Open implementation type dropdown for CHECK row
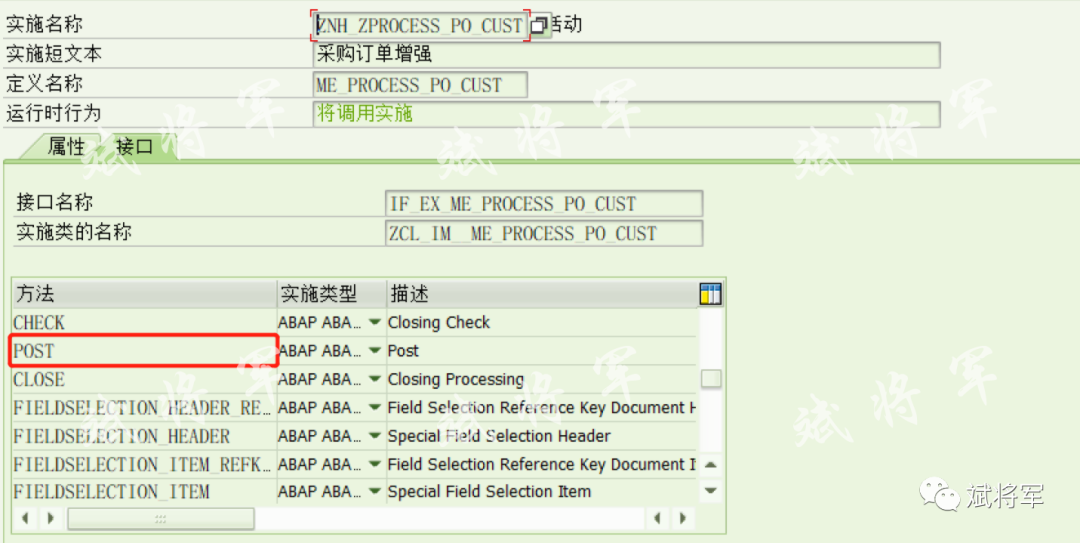This screenshot has height=543, width=1080. coord(375,322)
